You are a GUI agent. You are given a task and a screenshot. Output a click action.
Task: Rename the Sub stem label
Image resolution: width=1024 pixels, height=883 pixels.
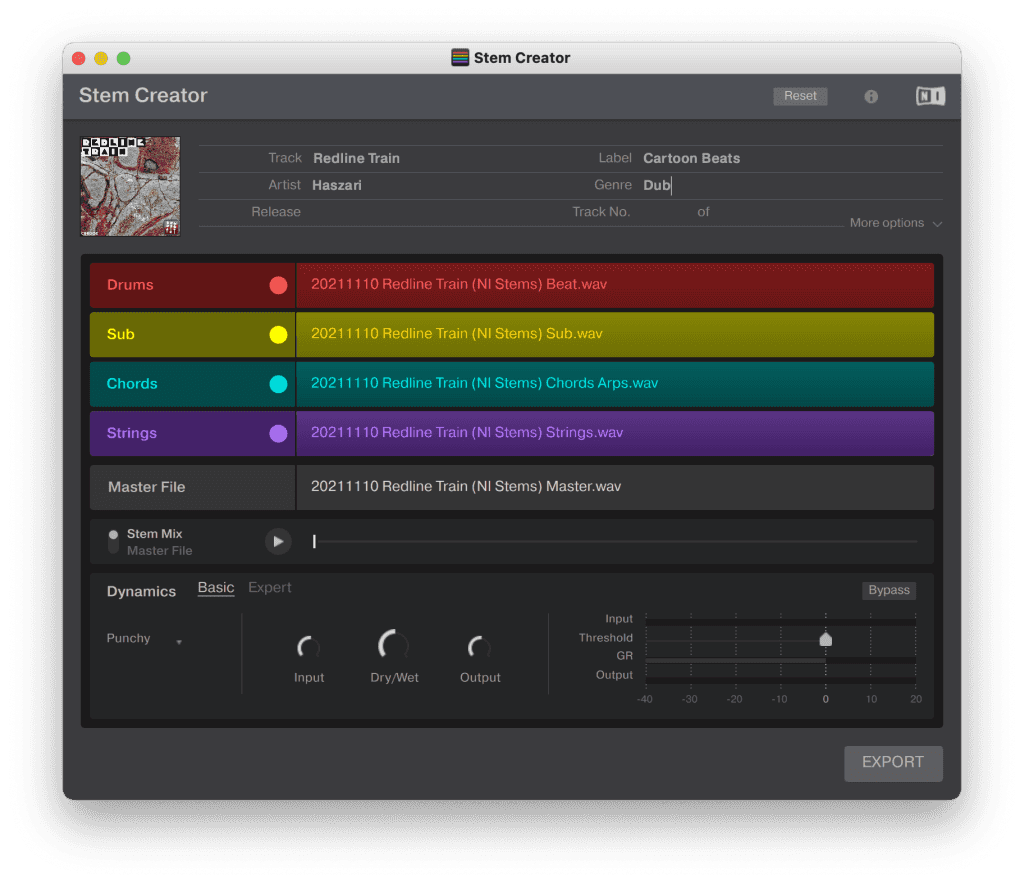point(120,334)
